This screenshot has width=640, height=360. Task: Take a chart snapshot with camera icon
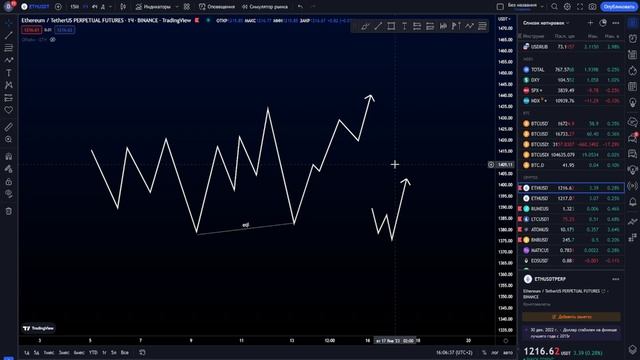point(592,7)
